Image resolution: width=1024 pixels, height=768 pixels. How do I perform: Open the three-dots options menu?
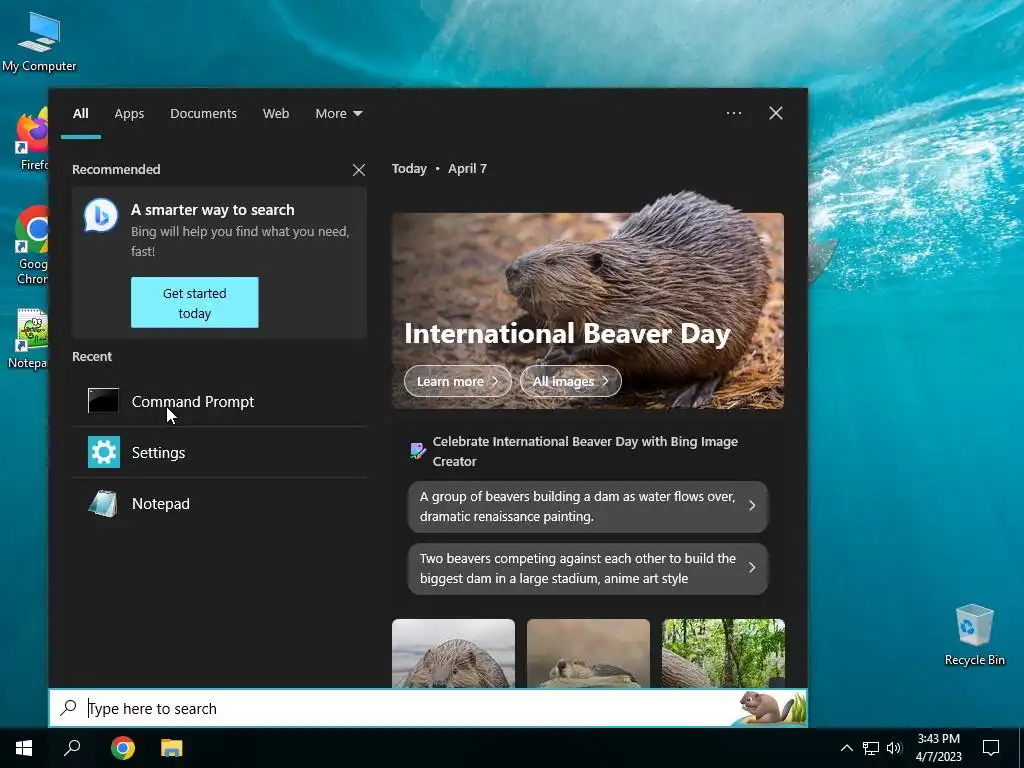(733, 113)
